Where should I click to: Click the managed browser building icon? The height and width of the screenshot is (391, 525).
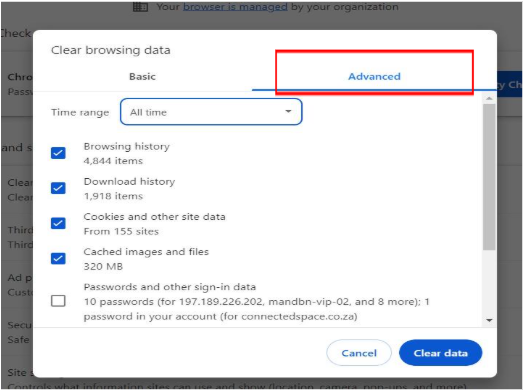click(x=140, y=6)
